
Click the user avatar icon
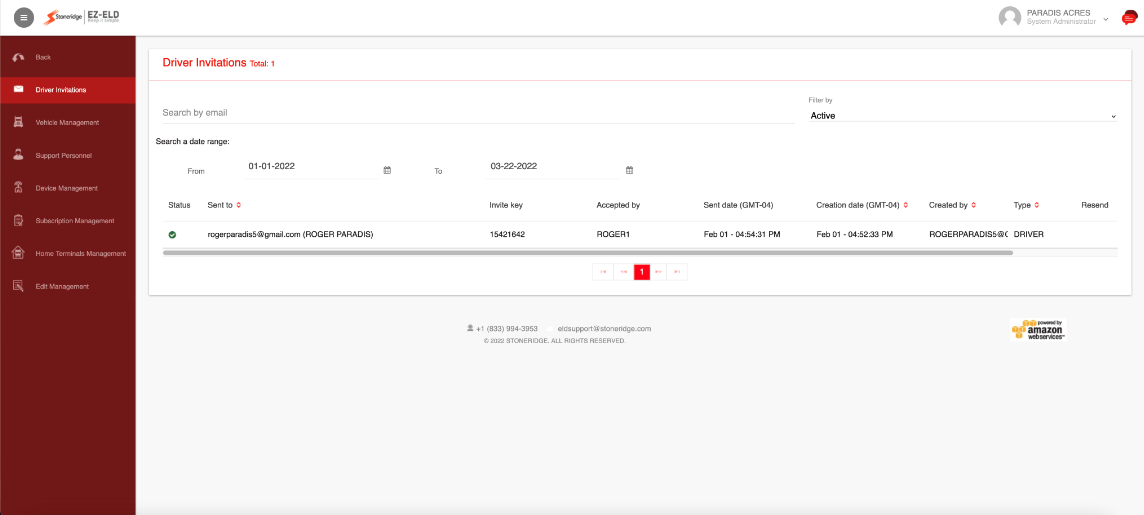click(1009, 17)
